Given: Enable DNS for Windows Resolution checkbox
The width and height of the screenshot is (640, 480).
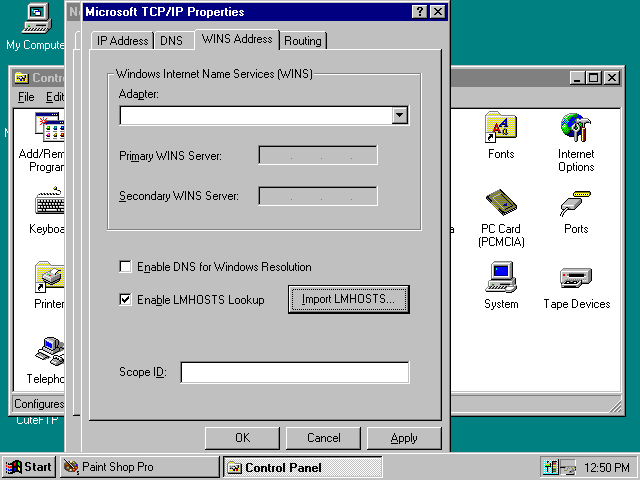Looking at the screenshot, I should [125, 267].
